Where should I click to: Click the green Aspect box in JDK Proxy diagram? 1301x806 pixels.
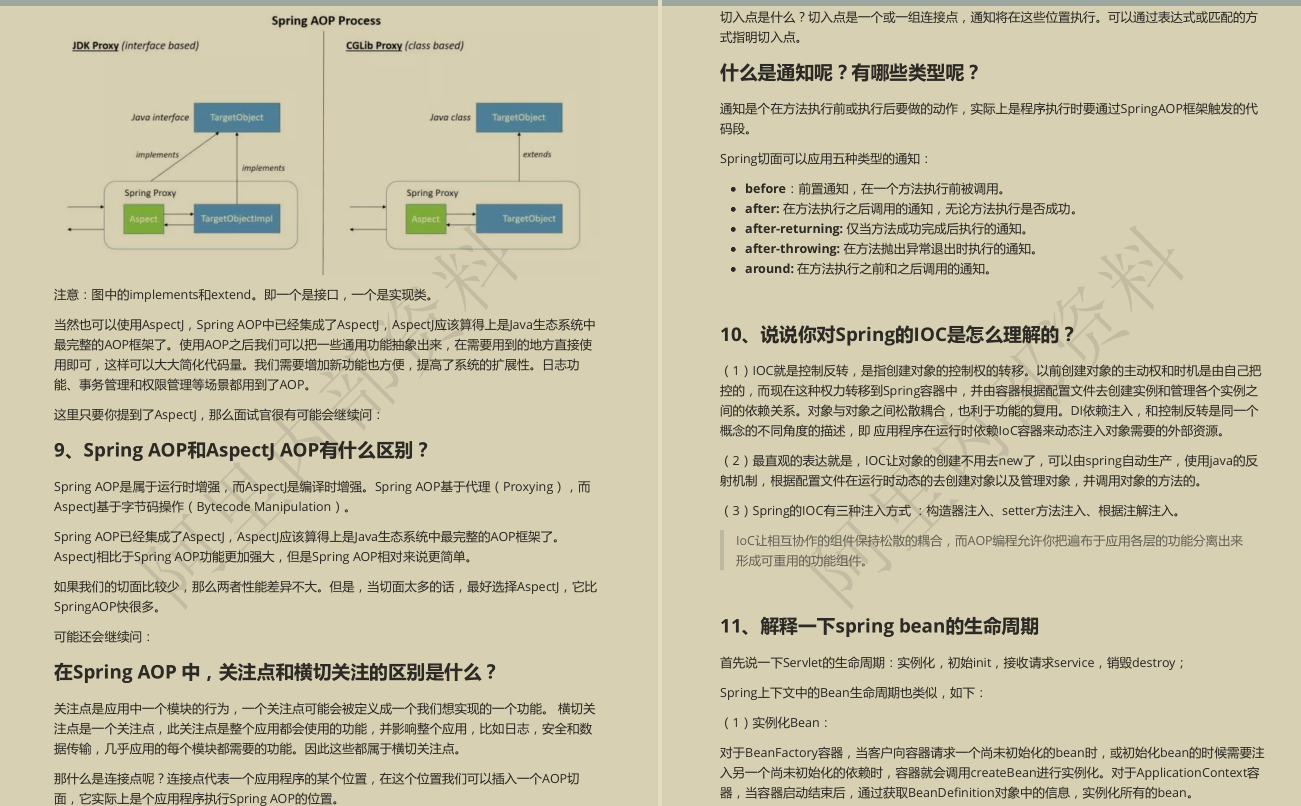pos(143,218)
